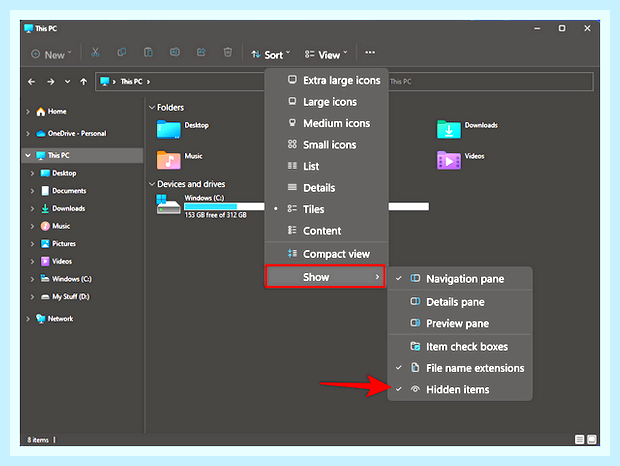
Task: Choose Extra large icons view
Action: [x=326, y=80]
